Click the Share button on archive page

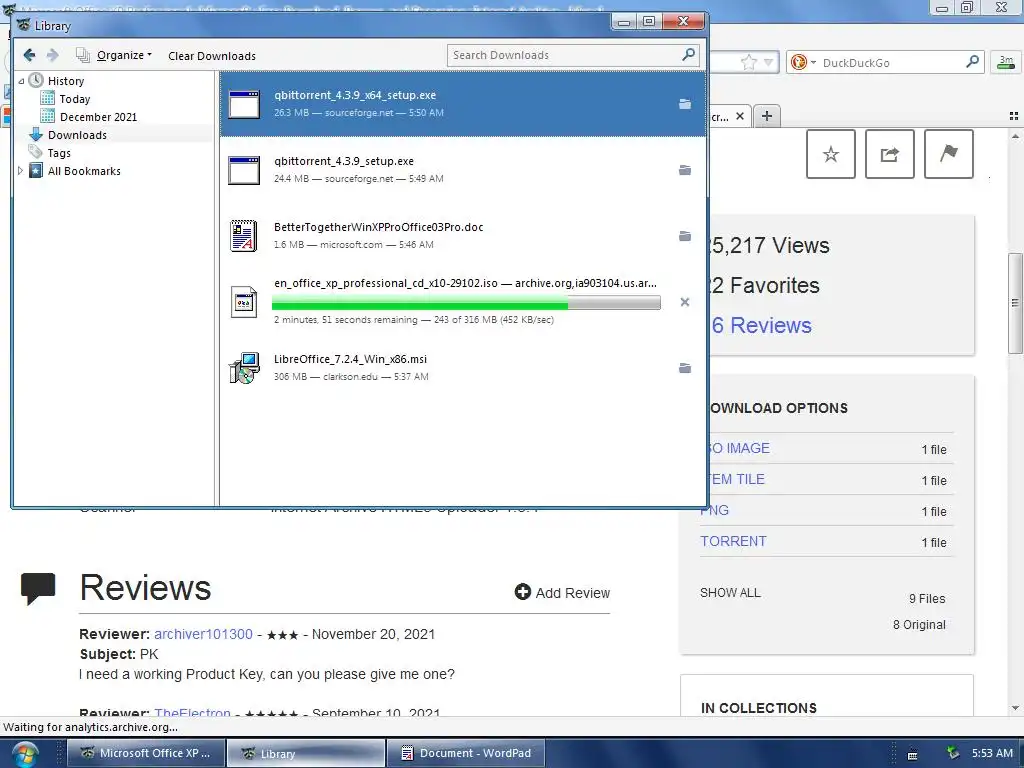[889, 154]
